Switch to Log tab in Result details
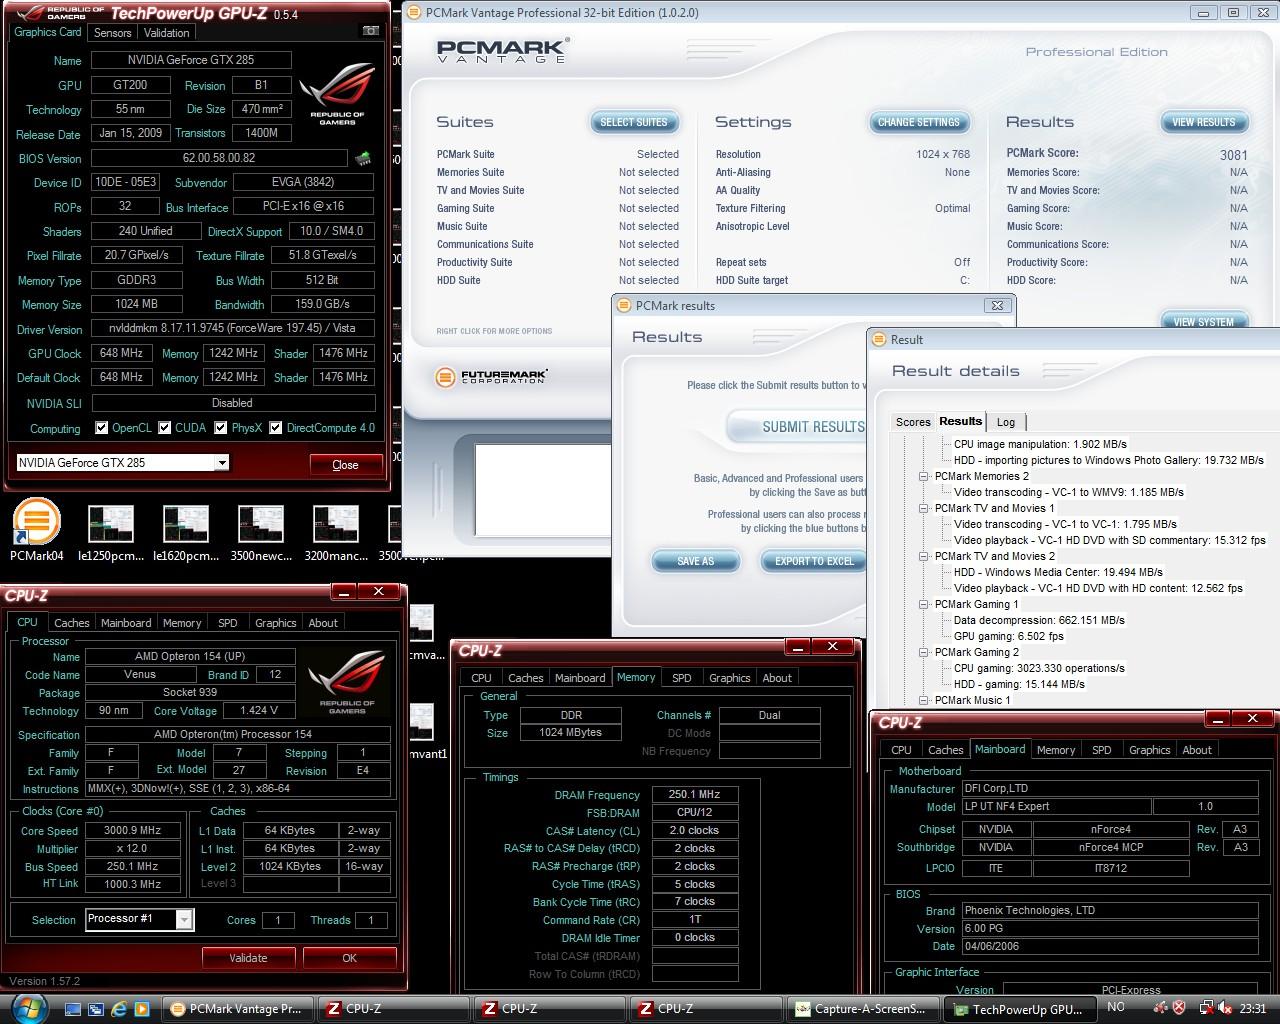 coord(1006,422)
